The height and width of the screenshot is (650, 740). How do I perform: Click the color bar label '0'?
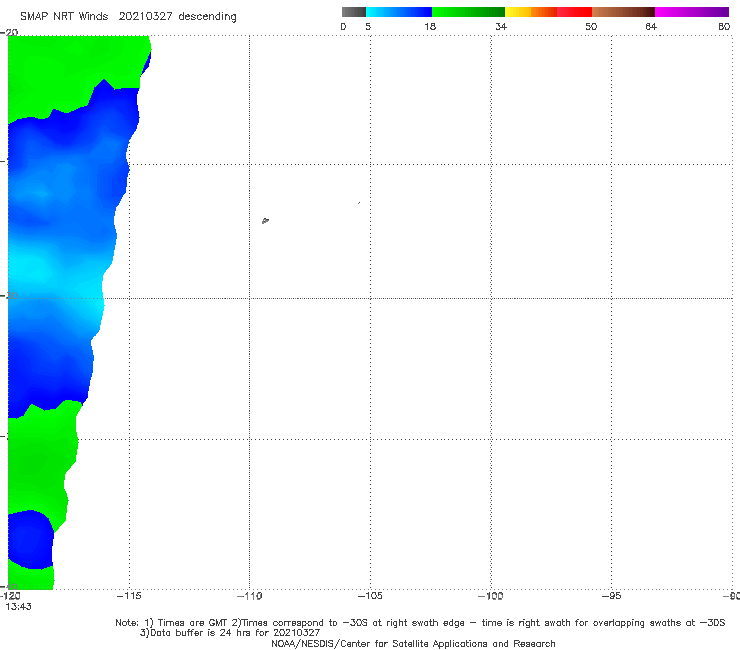coord(344,27)
